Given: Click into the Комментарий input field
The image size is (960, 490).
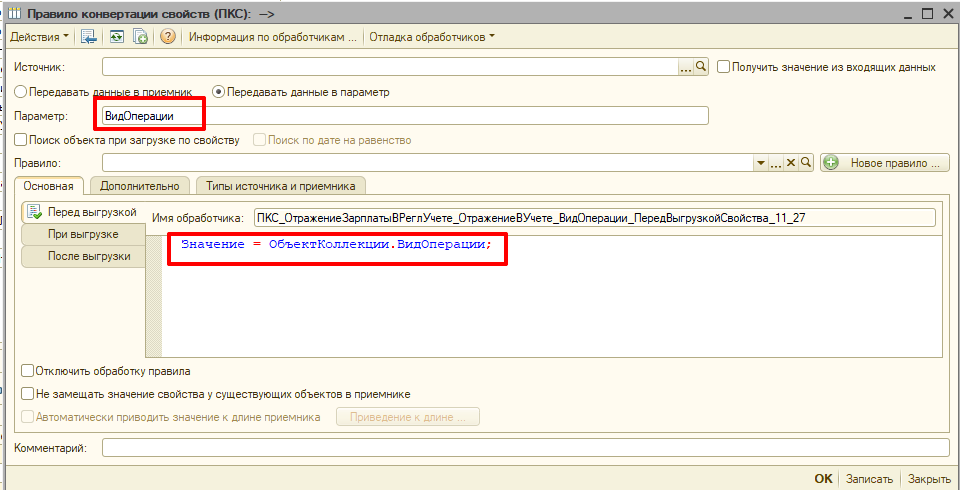Looking at the screenshot, I should [525, 448].
